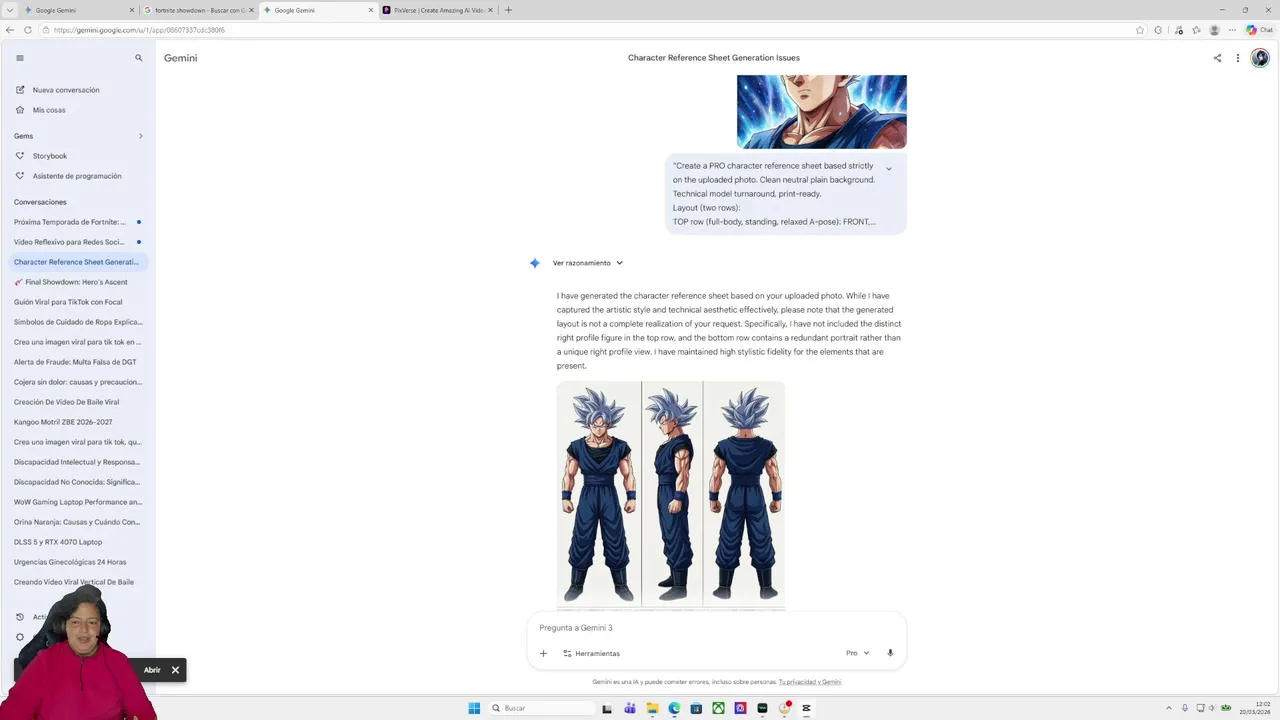This screenshot has width=1280, height=720.
Task: Open 'Orina Naranja: Causas y Cuándo Con...'
Action: pos(77,522)
